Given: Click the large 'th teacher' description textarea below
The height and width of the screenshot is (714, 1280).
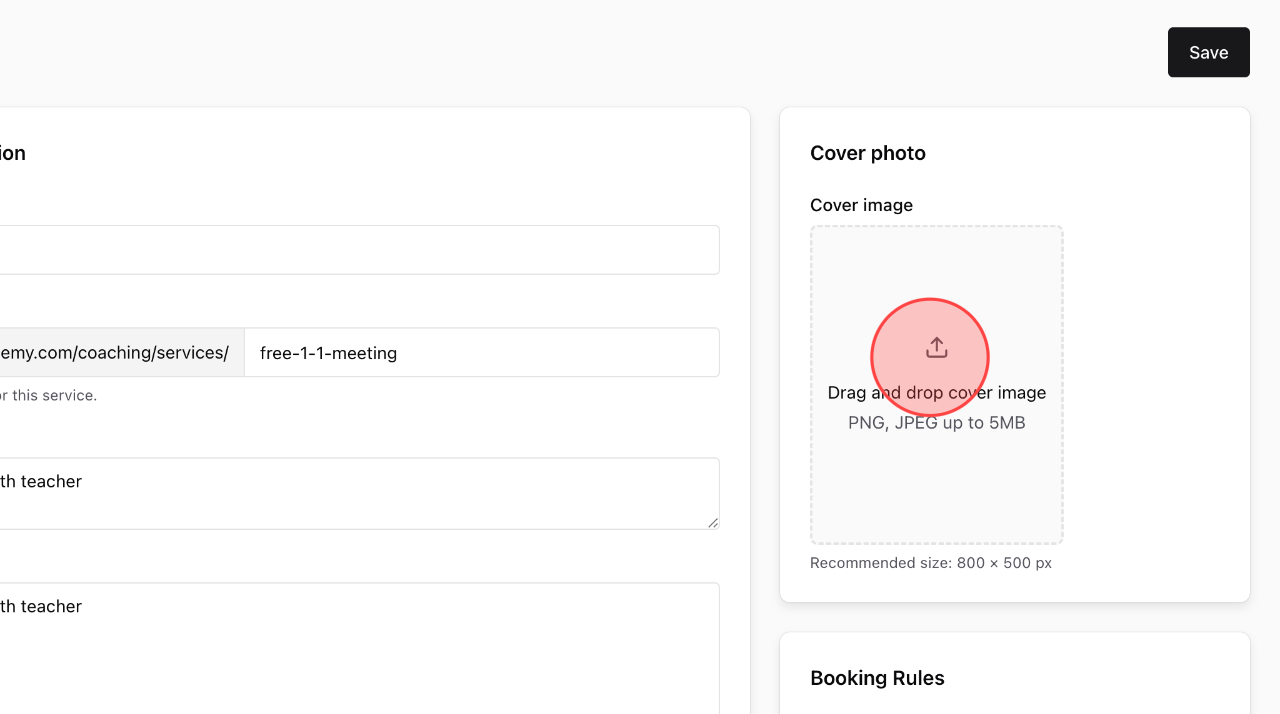Looking at the screenshot, I should click(x=359, y=648).
